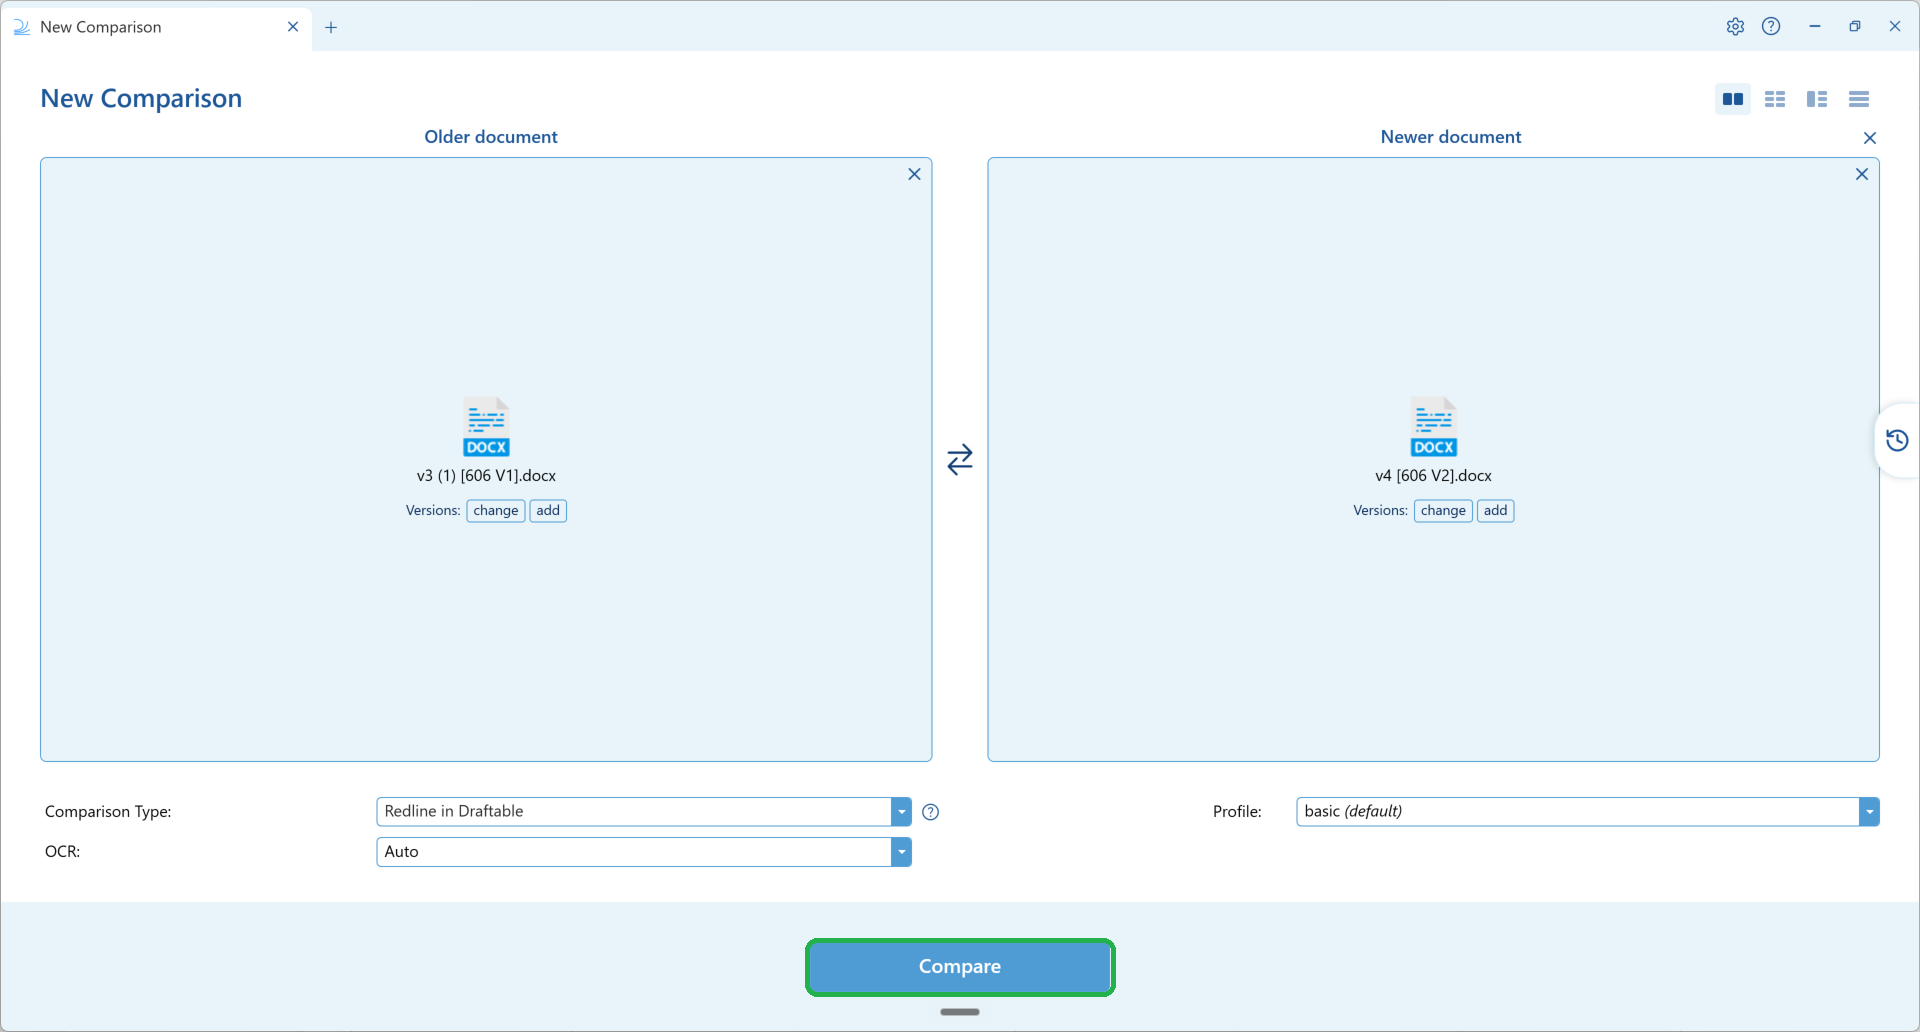Select four-pane grid layout view
The height and width of the screenshot is (1032, 1920).
click(1775, 99)
